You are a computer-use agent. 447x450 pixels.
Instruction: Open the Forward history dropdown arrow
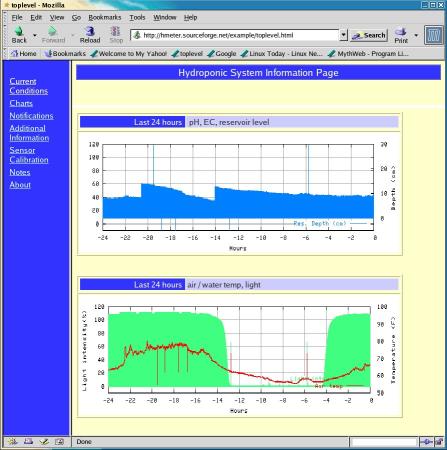(72, 35)
